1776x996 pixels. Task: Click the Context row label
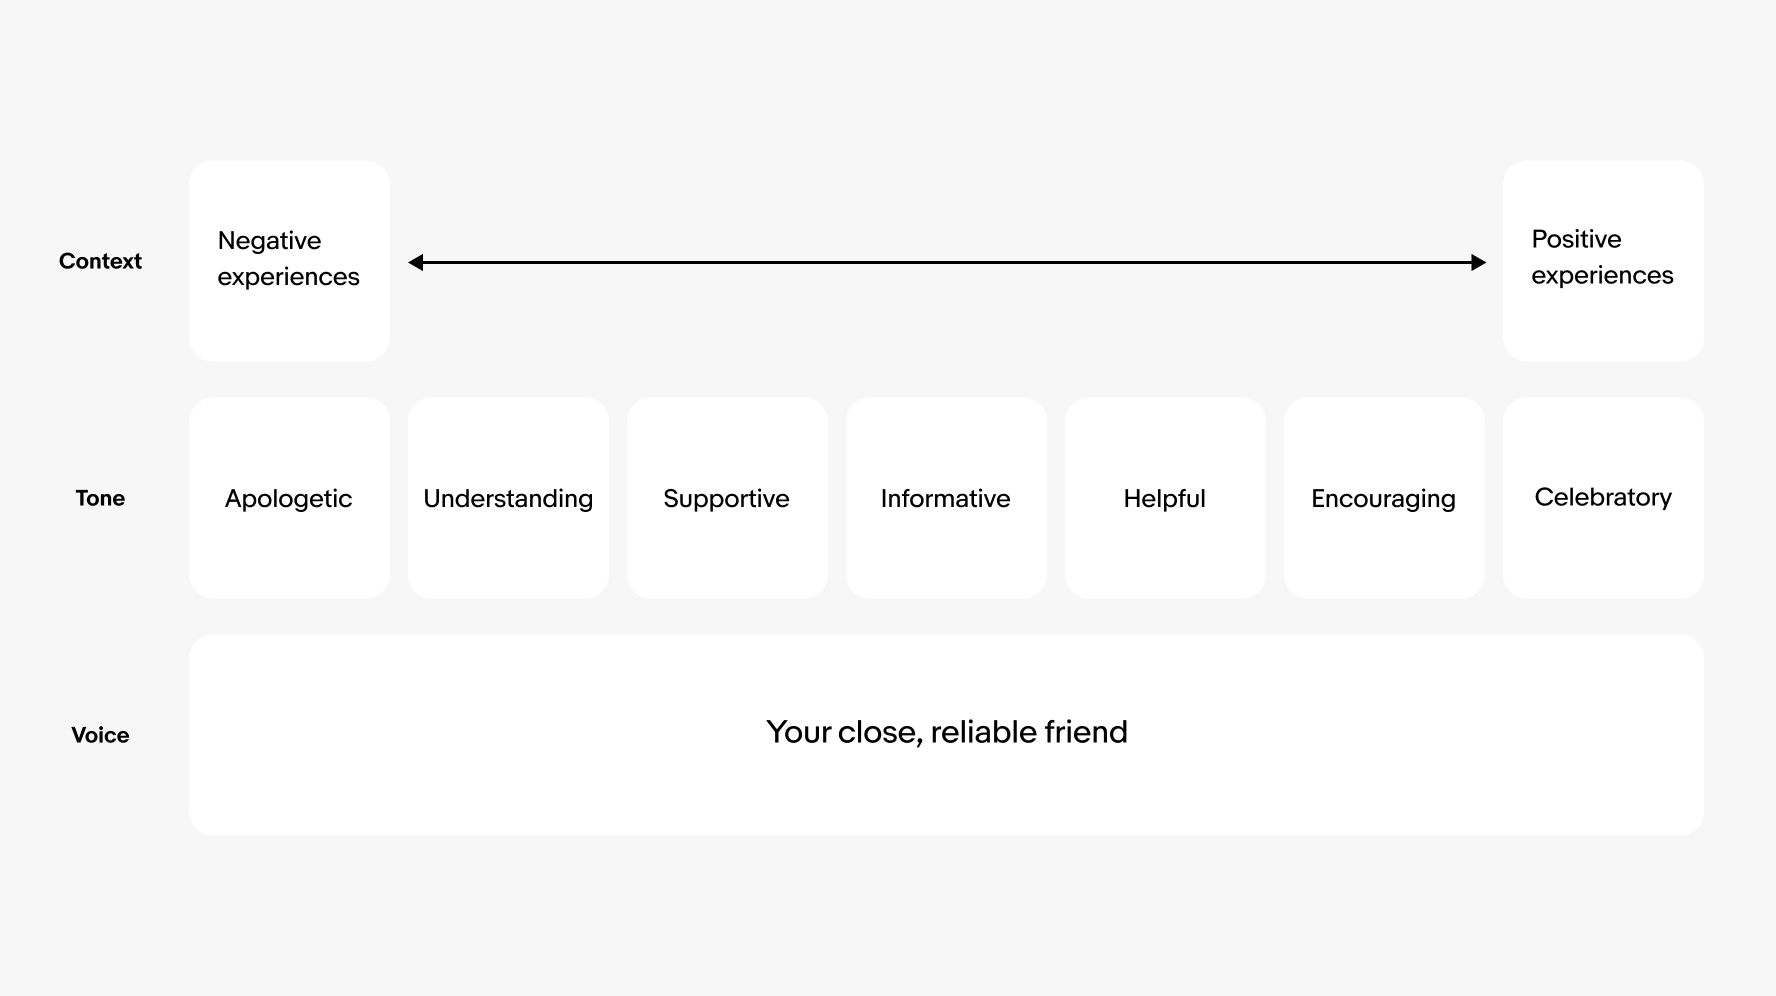(100, 261)
